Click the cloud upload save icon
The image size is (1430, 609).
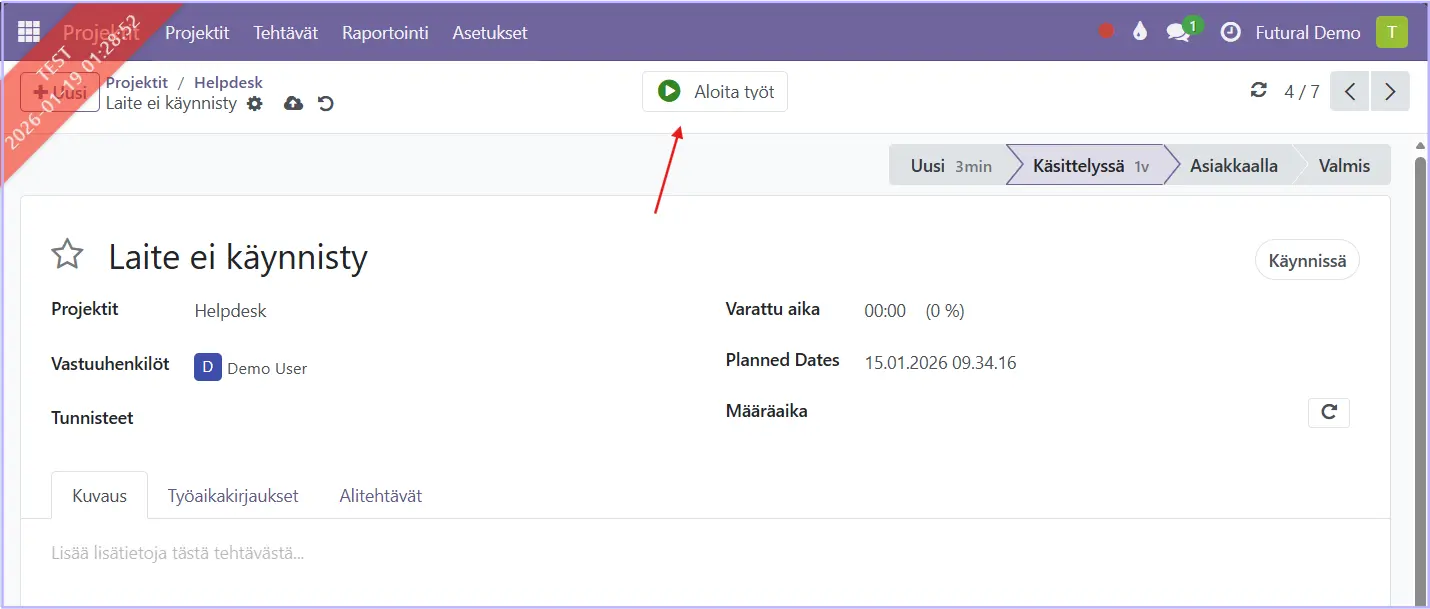coord(293,103)
